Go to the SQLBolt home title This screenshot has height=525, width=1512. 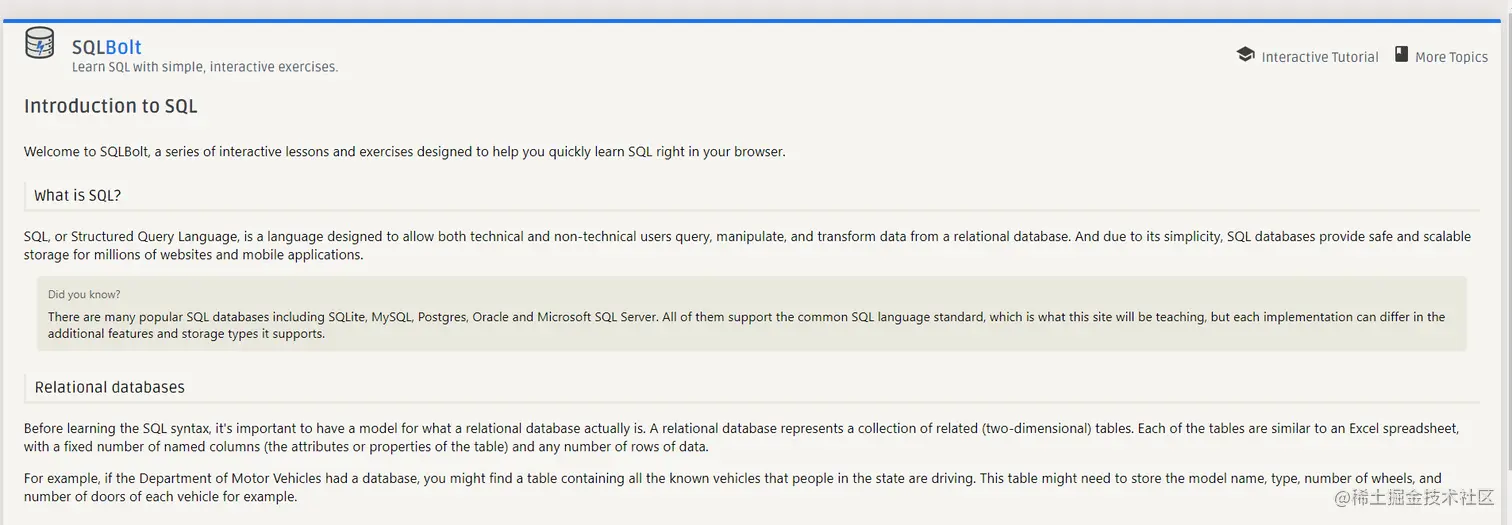click(107, 47)
